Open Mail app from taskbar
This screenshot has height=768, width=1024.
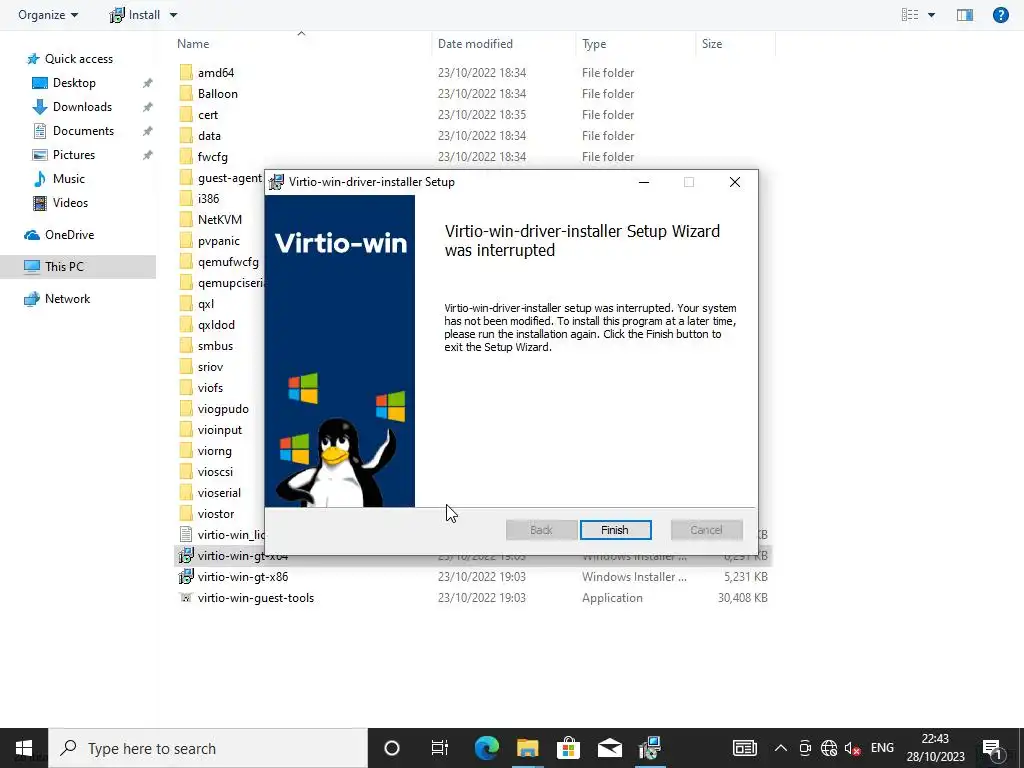click(x=610, y=748)
